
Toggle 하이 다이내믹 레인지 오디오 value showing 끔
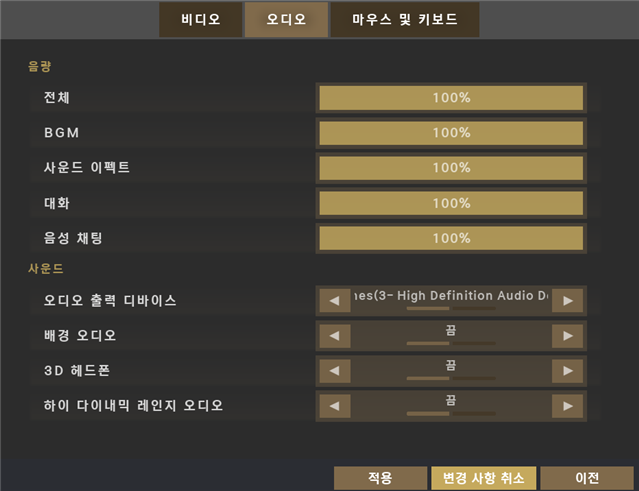pos(451,405)
